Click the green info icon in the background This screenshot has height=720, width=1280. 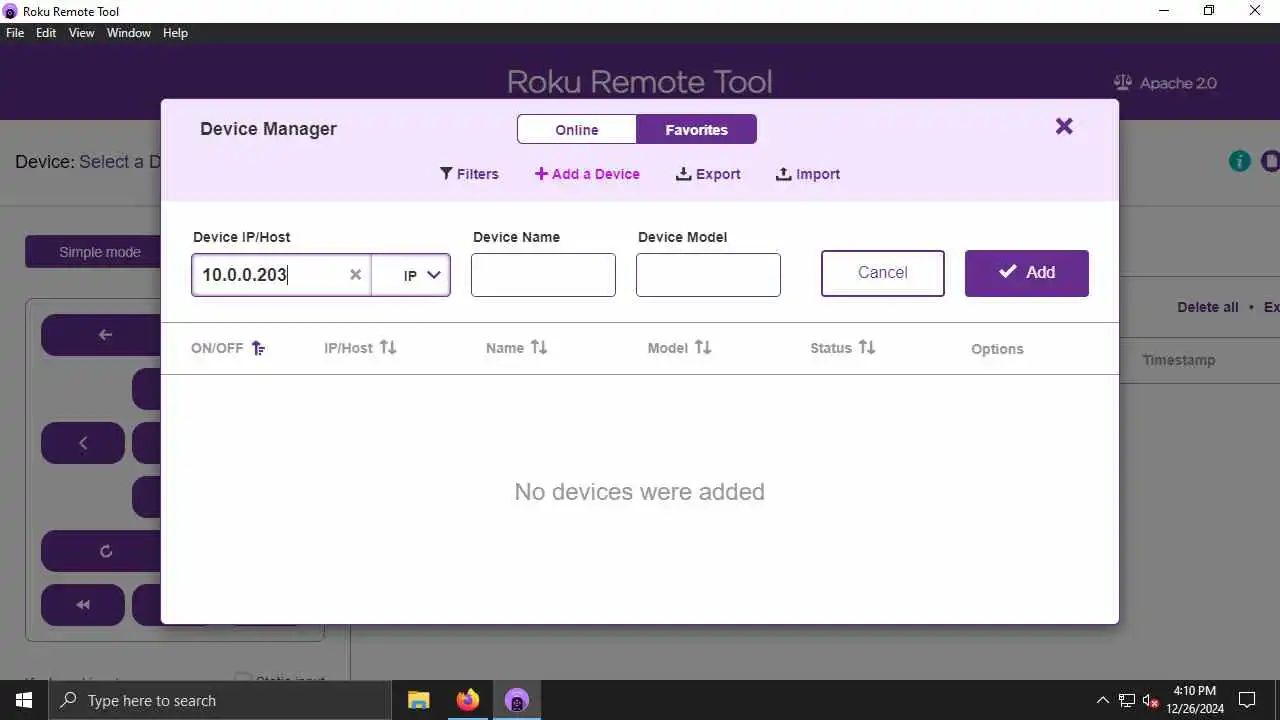click(1240, 161)
